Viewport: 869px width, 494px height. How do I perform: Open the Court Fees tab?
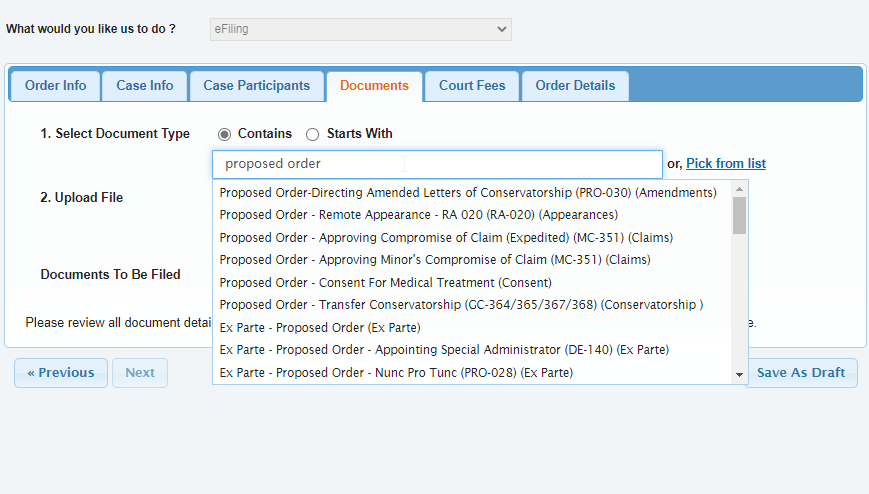pyautogui.click(x=472, y=86)
